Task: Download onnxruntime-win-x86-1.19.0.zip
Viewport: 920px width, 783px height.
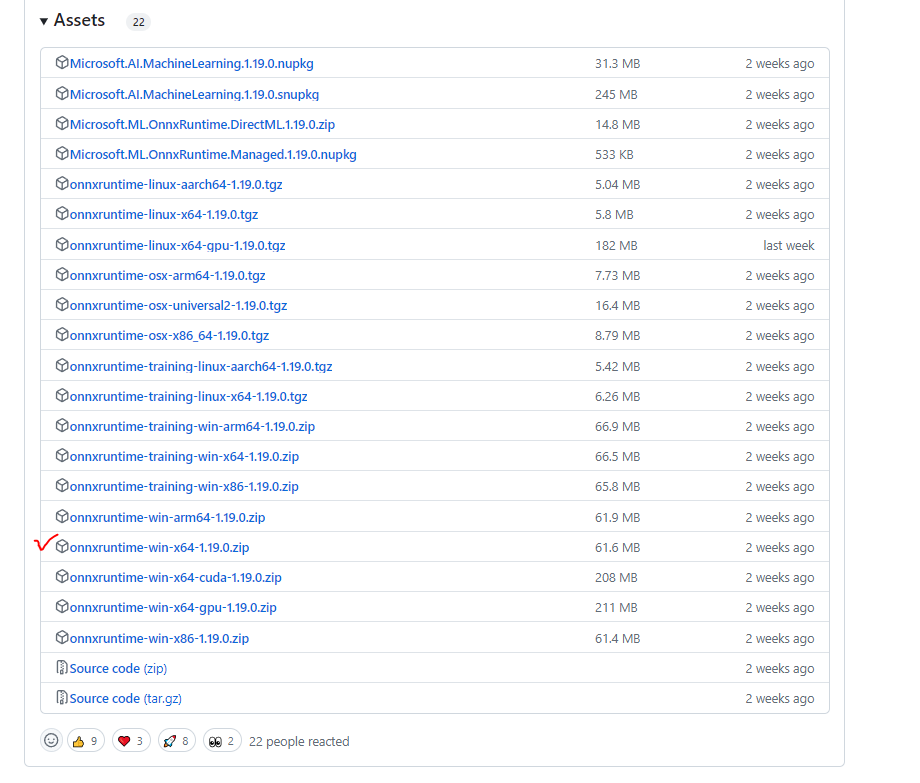Action: pos(159,638)
